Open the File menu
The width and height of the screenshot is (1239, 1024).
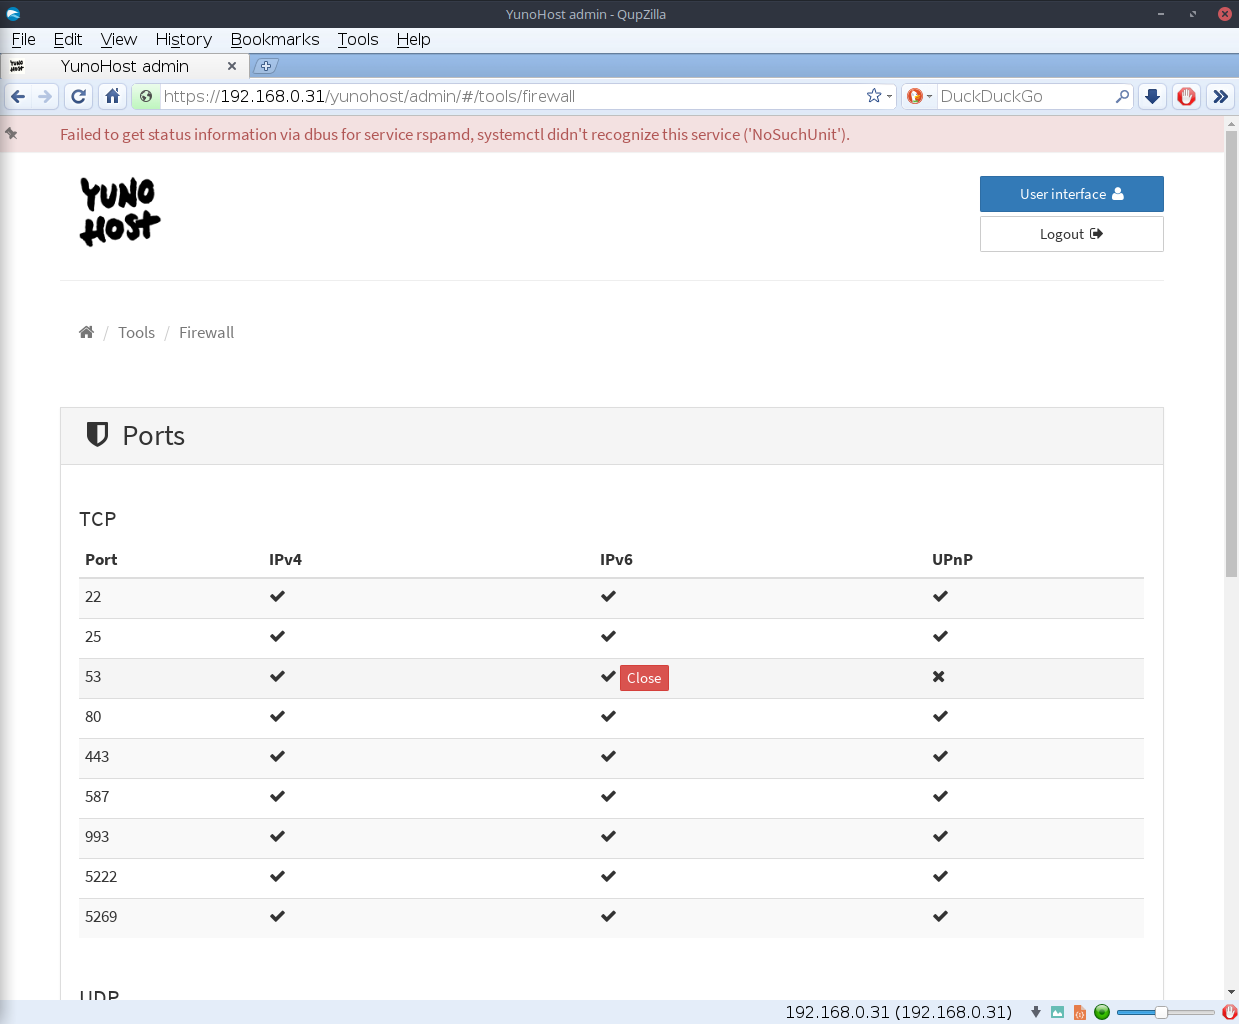point(23,39)
